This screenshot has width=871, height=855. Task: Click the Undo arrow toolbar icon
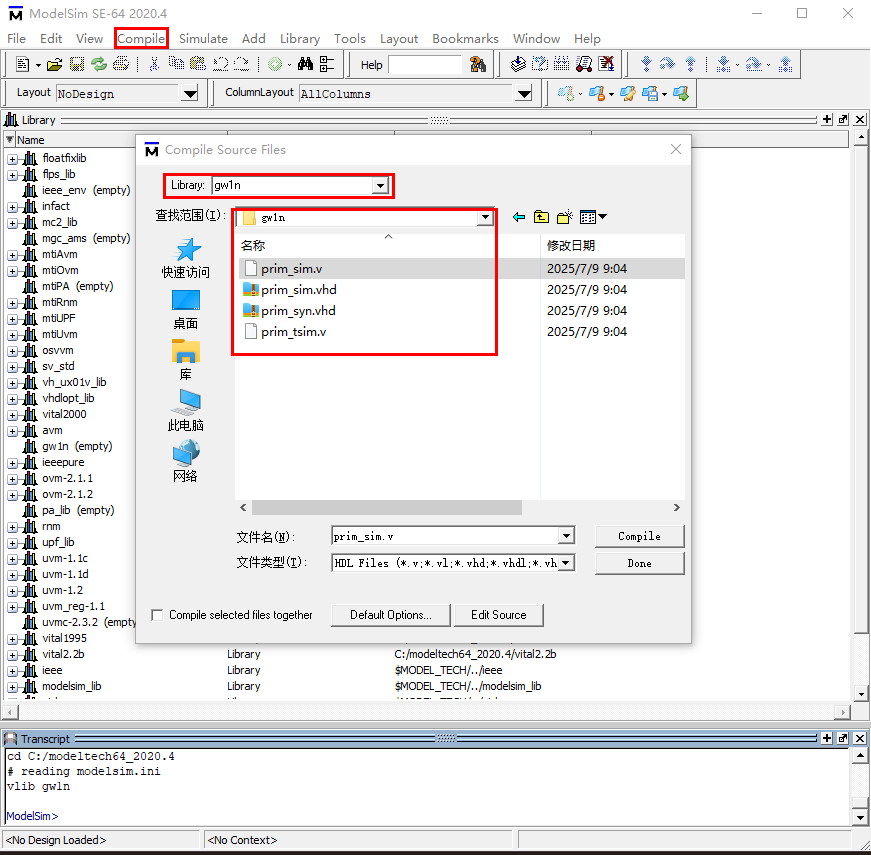pyautogui.click(x=220, y=64)
